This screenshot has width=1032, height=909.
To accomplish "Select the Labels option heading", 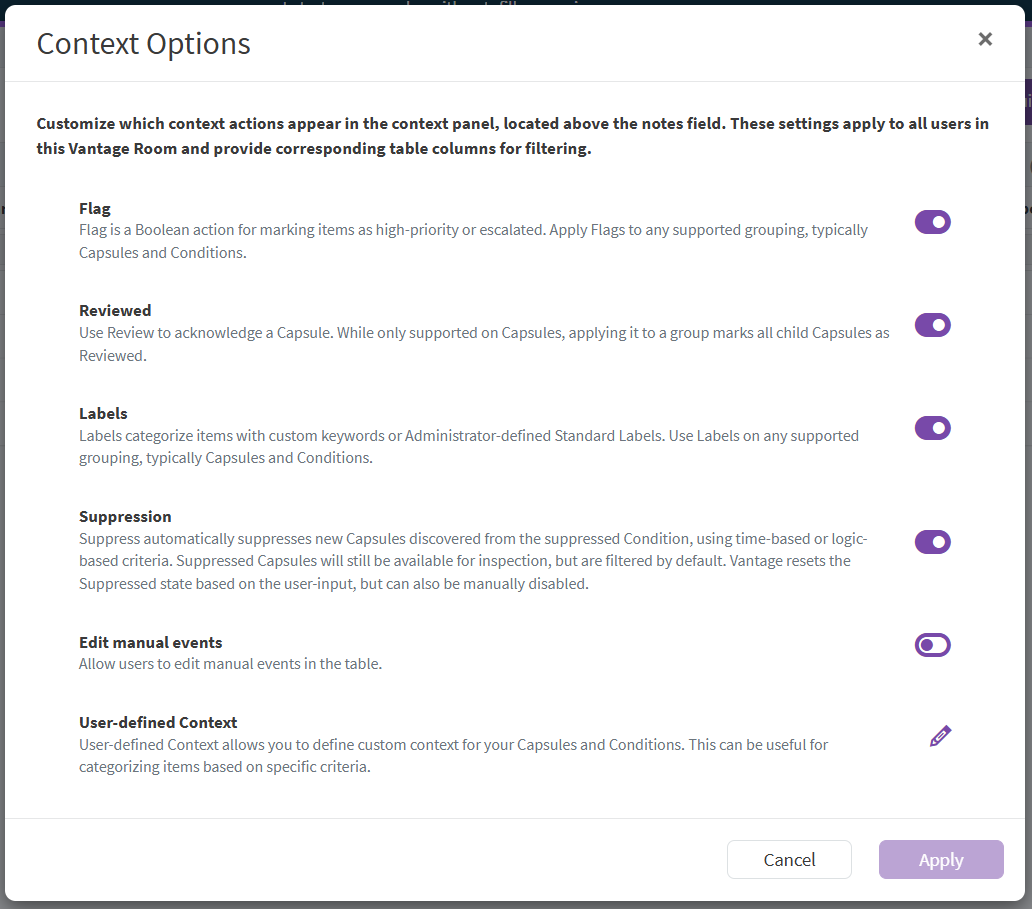I will pos(103,413).
